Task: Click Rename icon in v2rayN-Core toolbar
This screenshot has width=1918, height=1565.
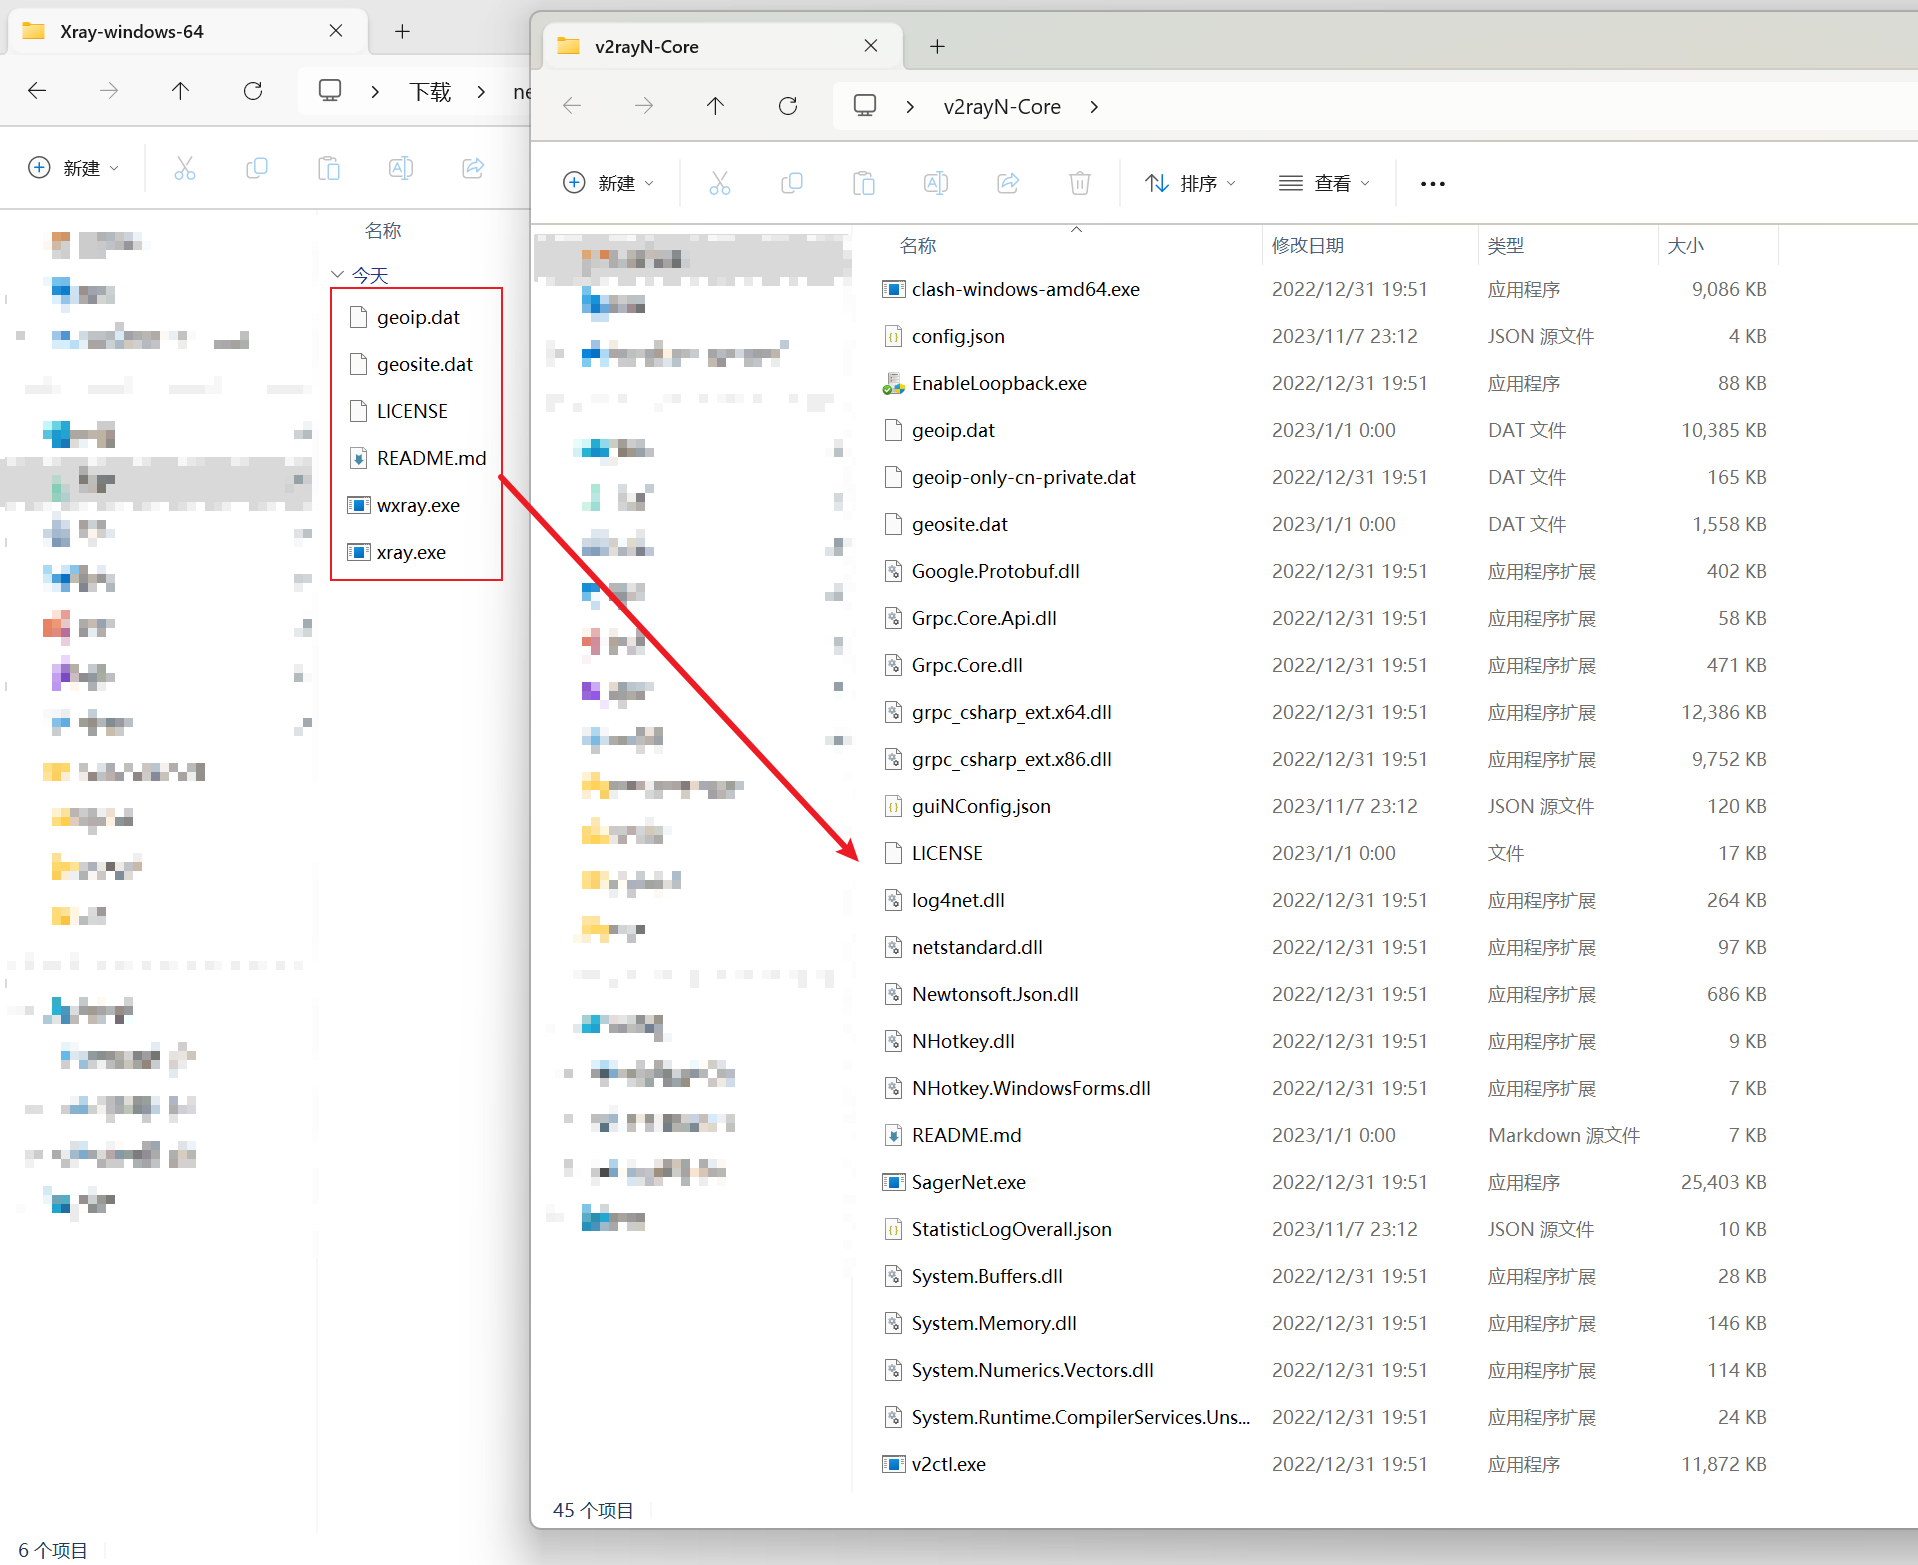Action: pos(936,183)
